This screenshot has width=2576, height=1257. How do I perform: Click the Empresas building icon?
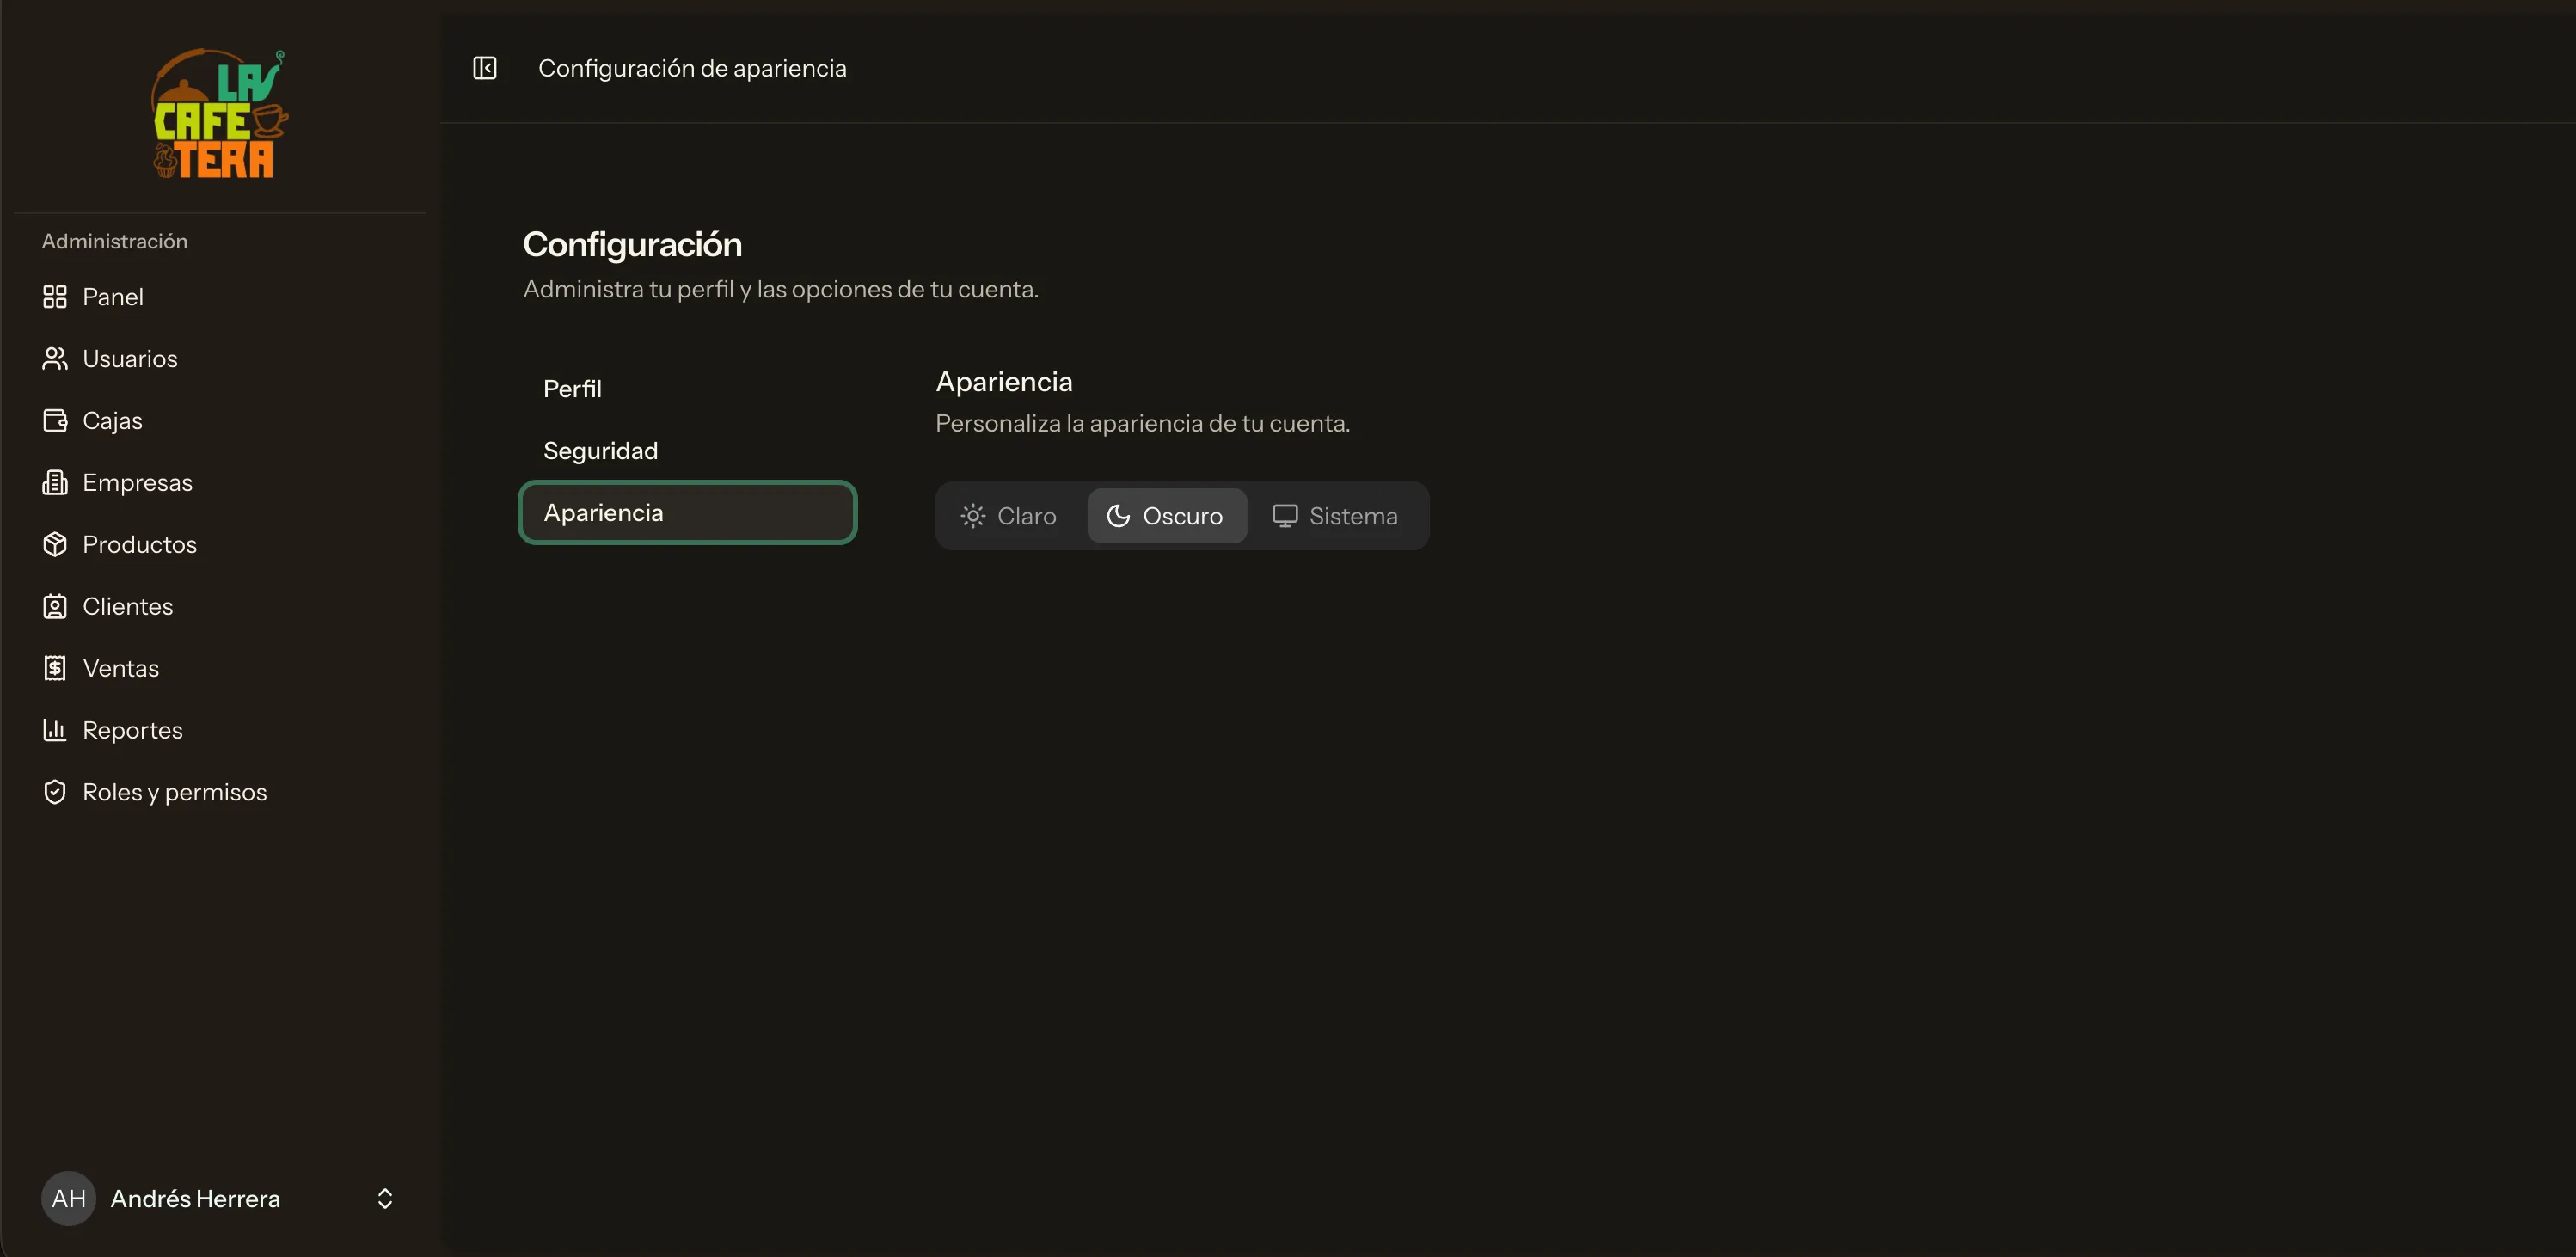tap(55, 483)
